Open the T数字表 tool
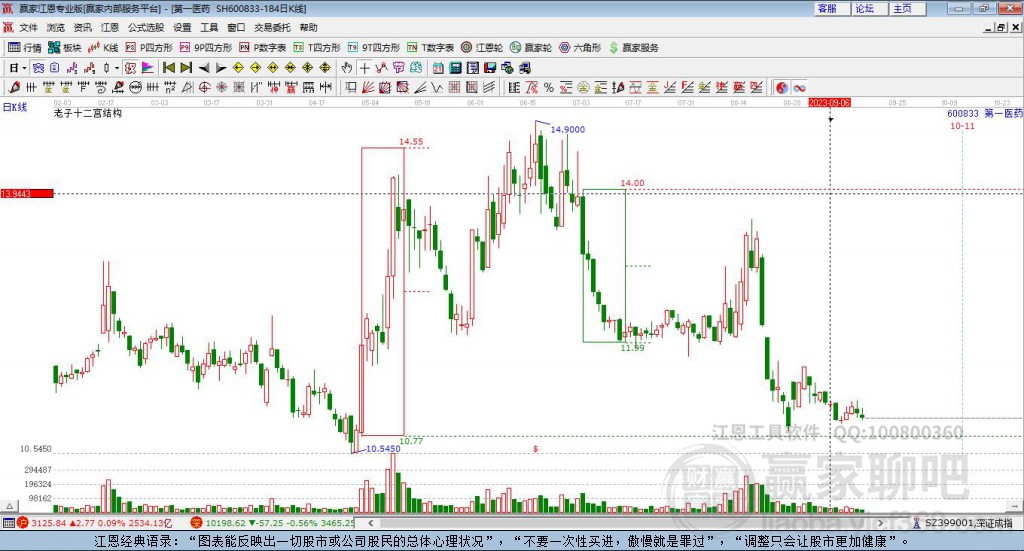 [x=430, y=48]
